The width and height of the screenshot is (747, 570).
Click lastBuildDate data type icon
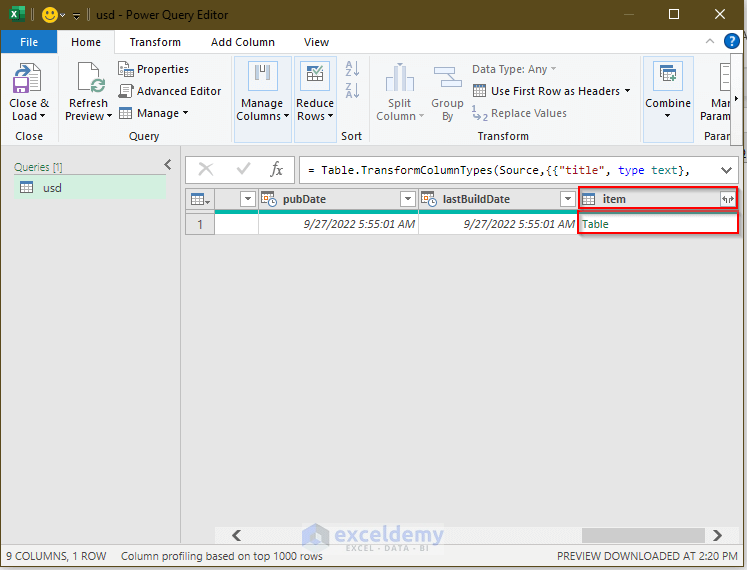429,199
